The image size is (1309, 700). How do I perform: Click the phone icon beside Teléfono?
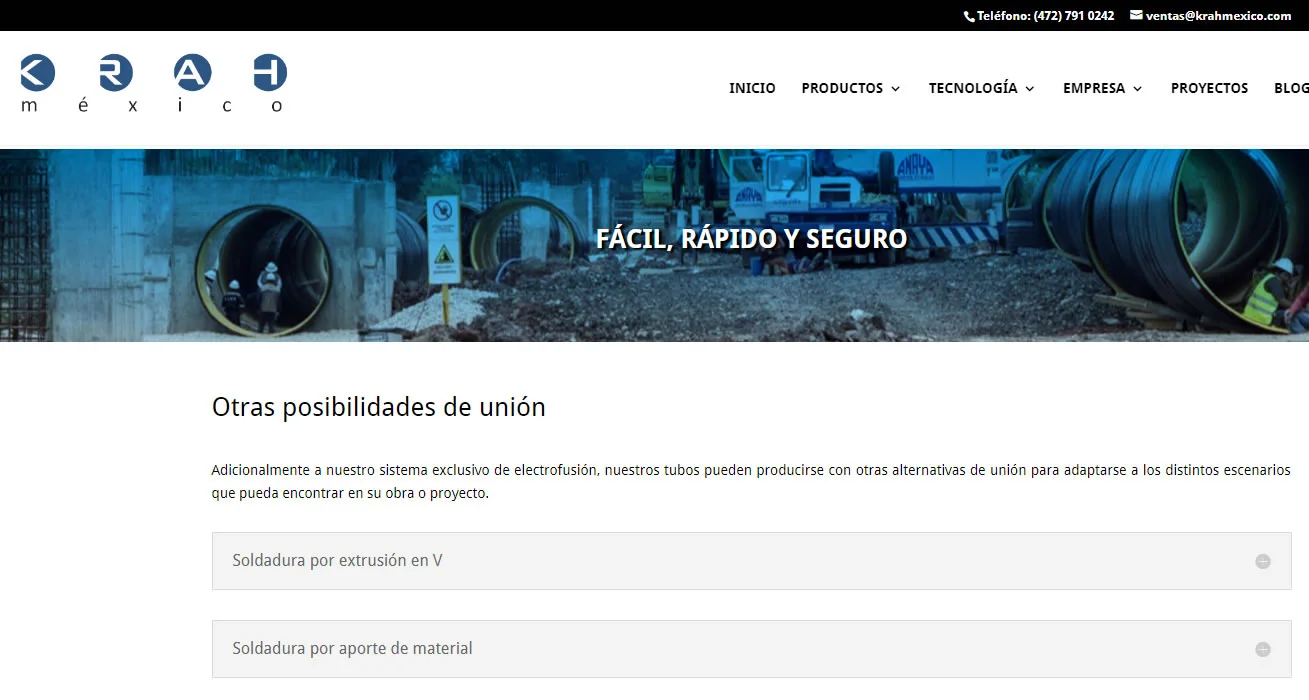(x=969, y=16)
